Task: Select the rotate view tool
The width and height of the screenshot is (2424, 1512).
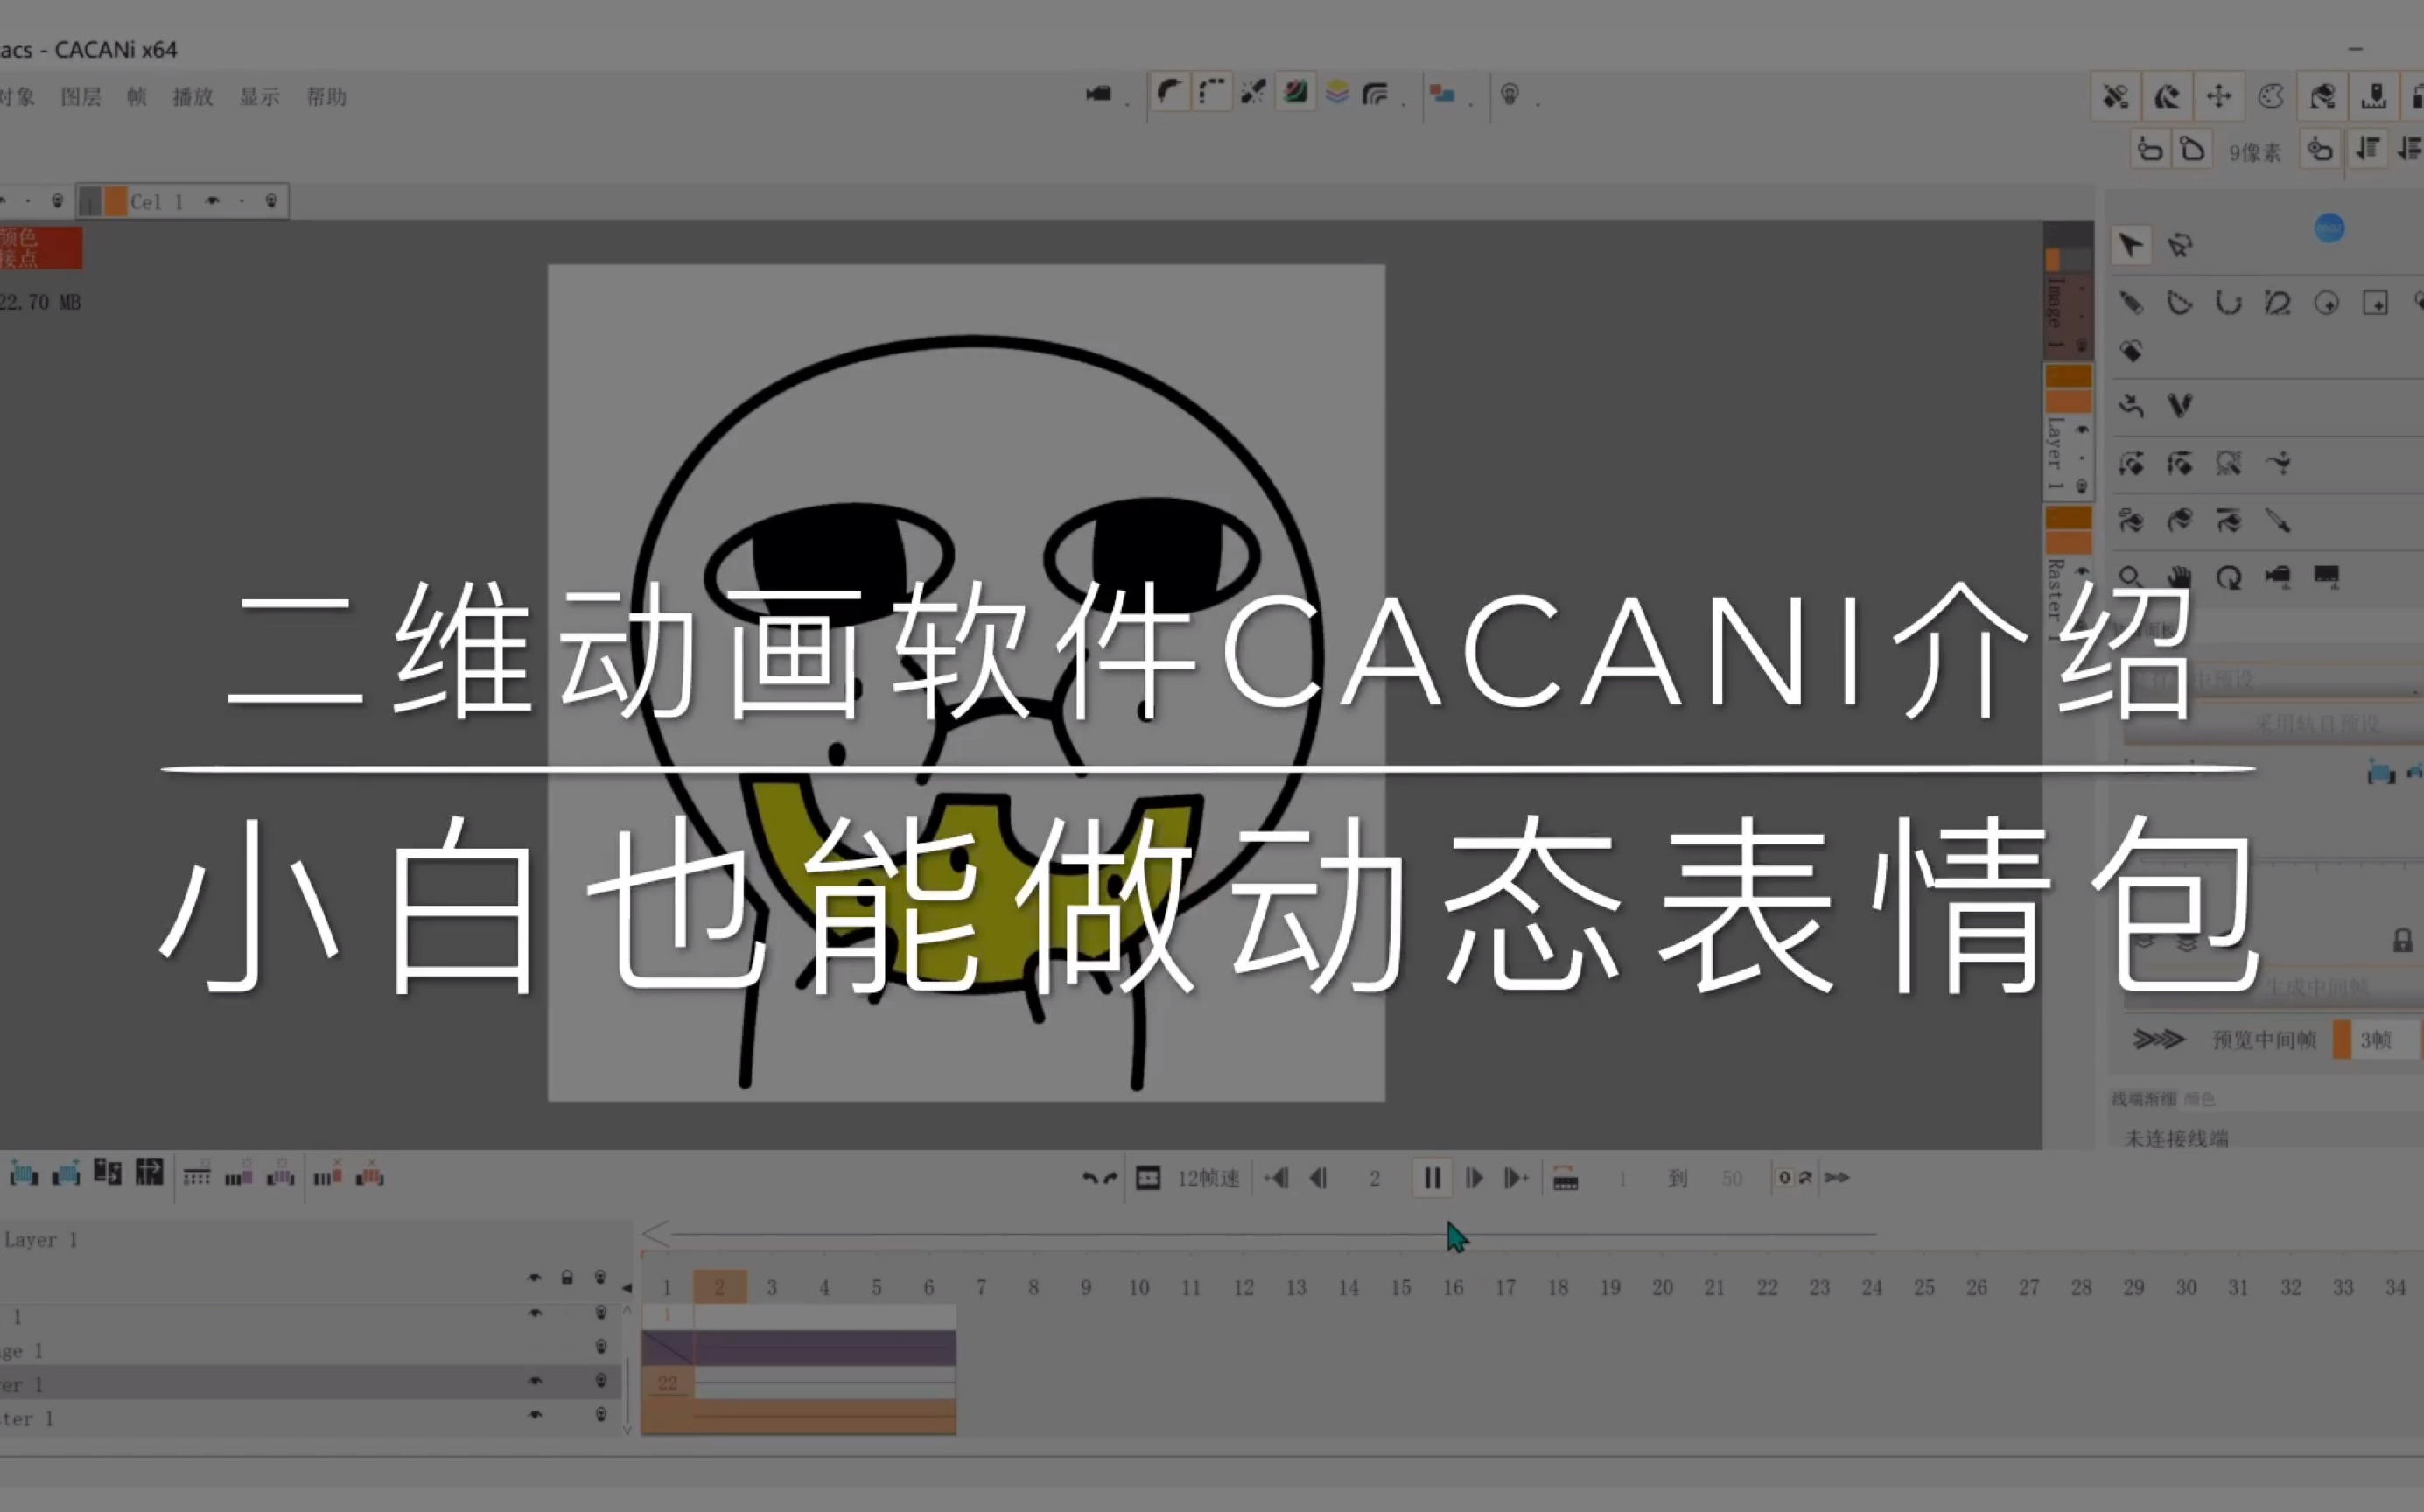Action: 2228,577
